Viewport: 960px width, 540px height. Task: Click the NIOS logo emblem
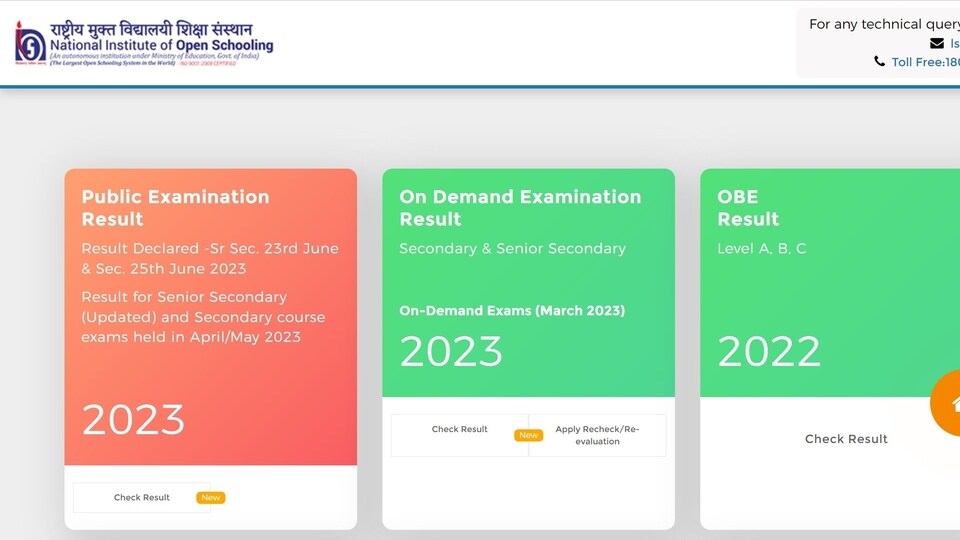pos(30,43)
